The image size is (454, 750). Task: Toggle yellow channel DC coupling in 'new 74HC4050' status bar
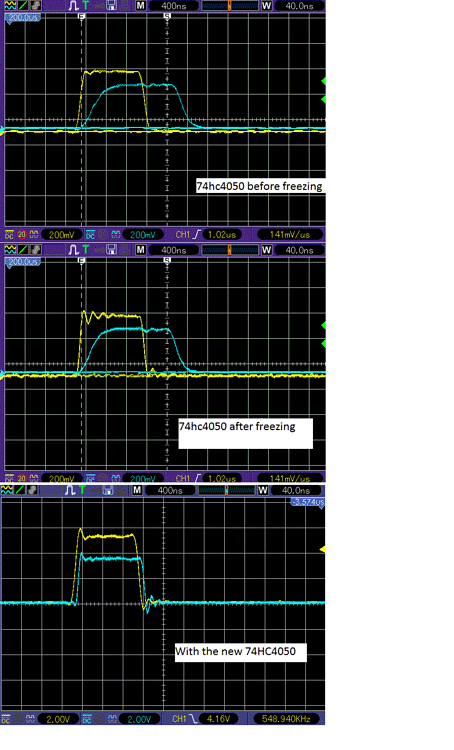click(6, 719)
